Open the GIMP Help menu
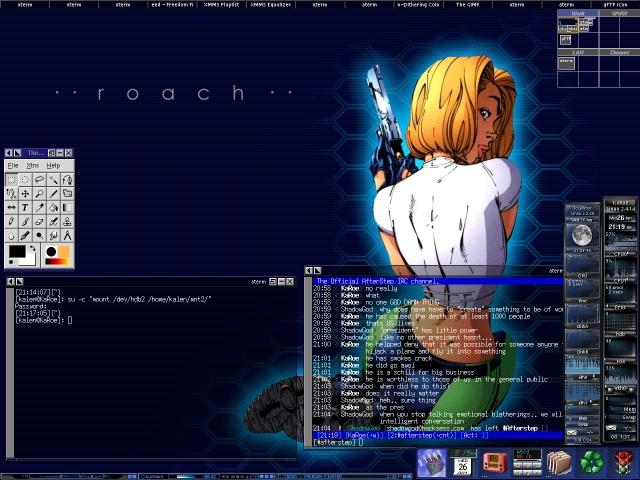This screenshot has height=480, width=640. [x=53, y=165]
